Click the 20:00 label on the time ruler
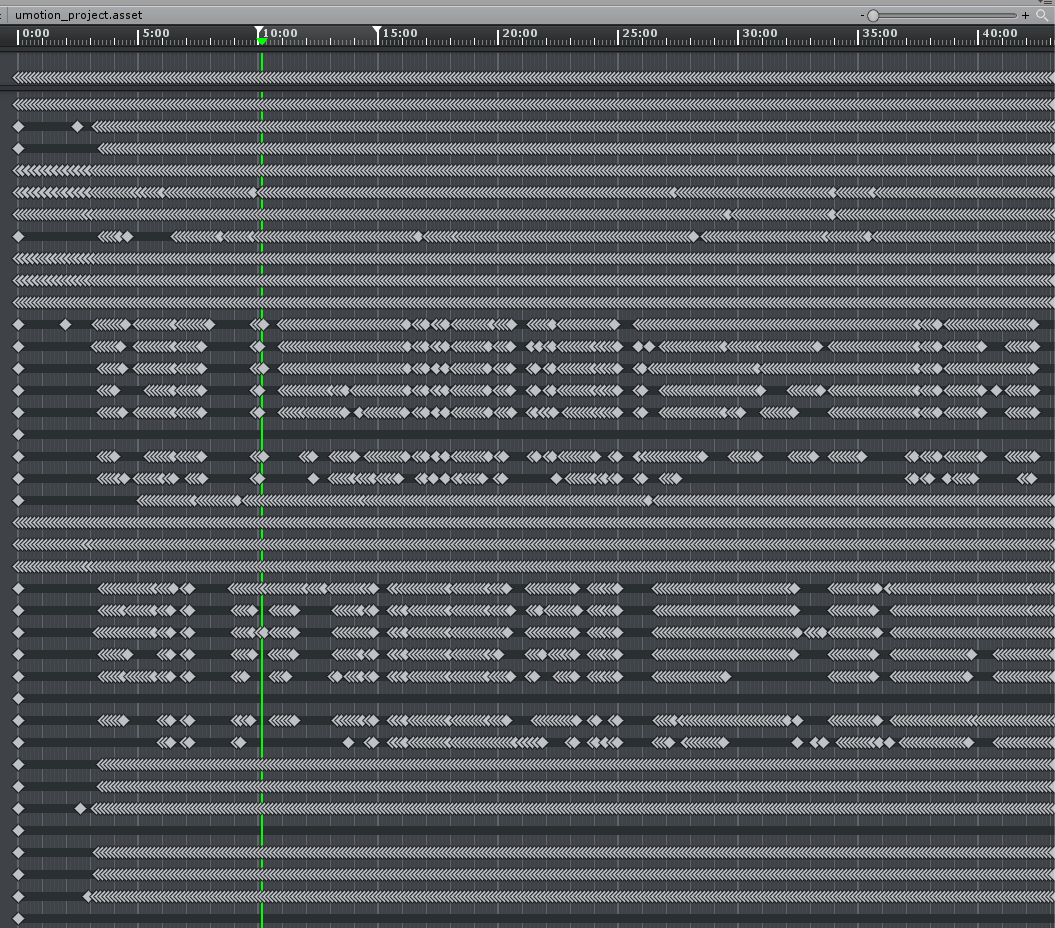 click(x=520, y=33)
